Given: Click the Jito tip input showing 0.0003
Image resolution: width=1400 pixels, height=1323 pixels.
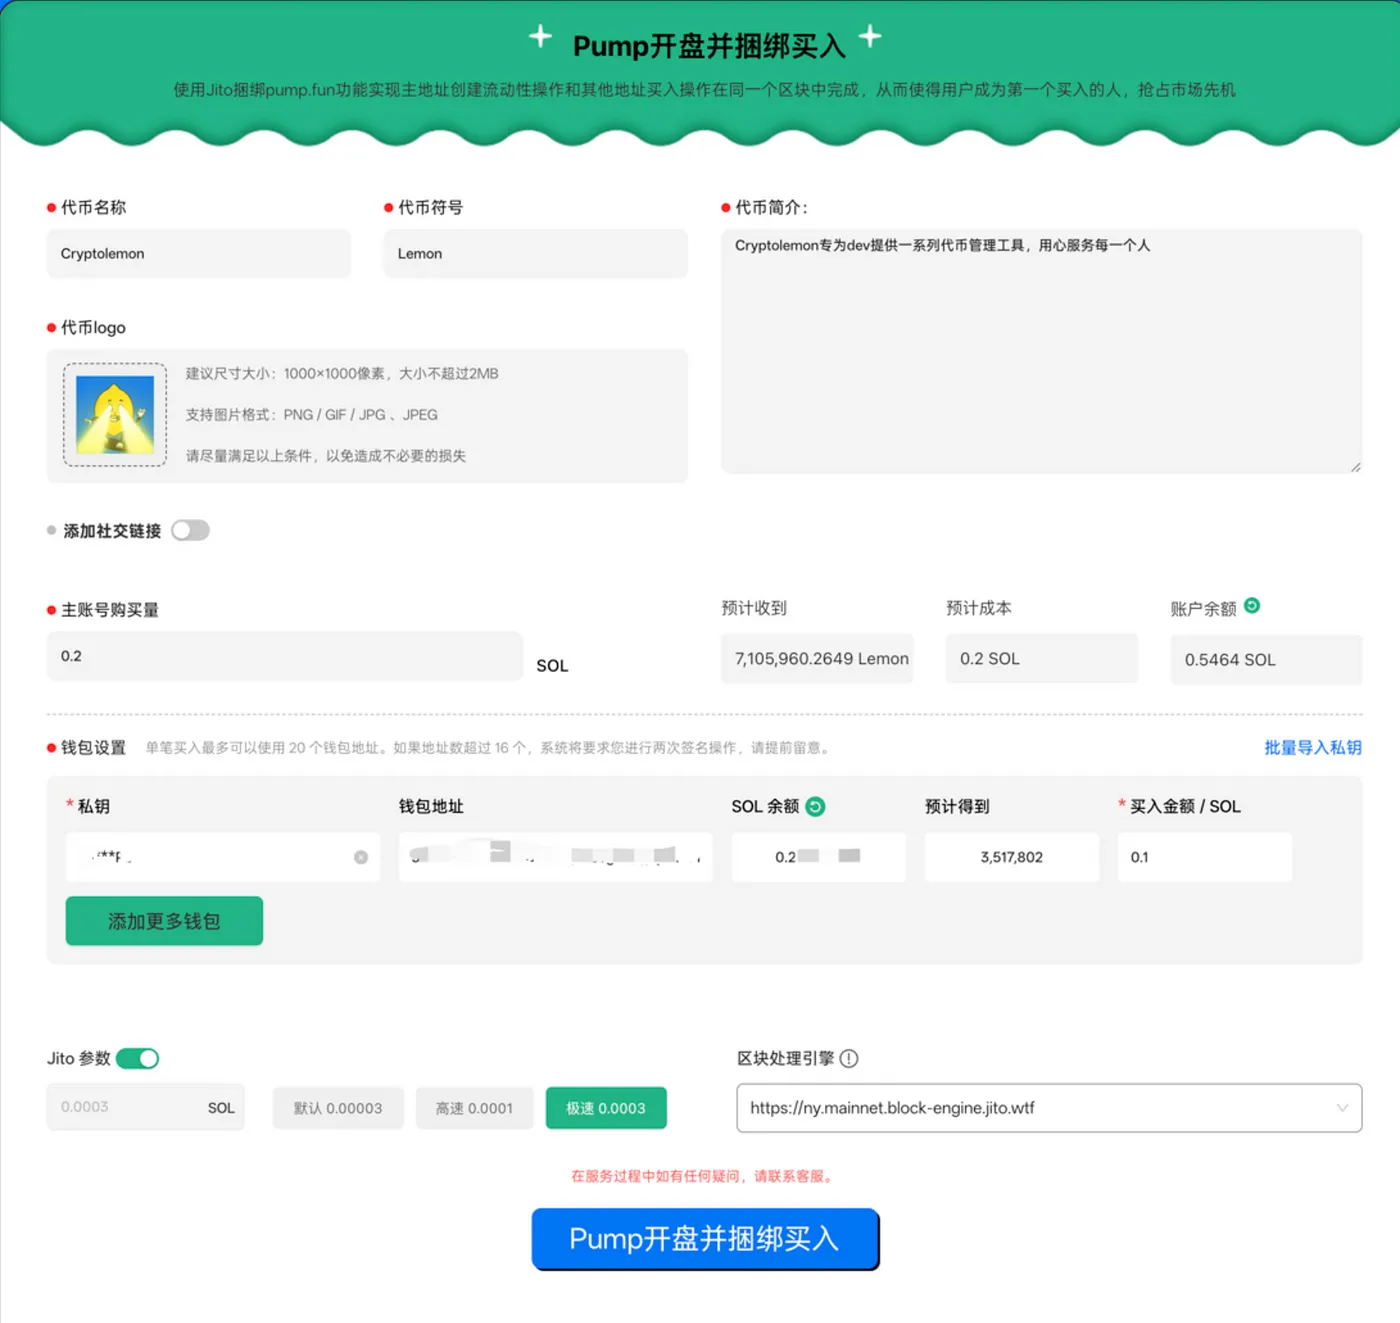Looking at the screenshot, I should pos(146,1107).
